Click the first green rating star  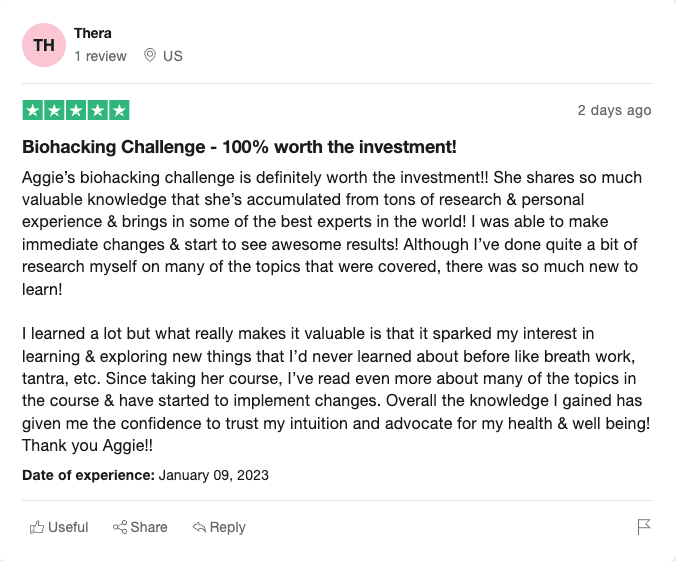tap(32, 110)
